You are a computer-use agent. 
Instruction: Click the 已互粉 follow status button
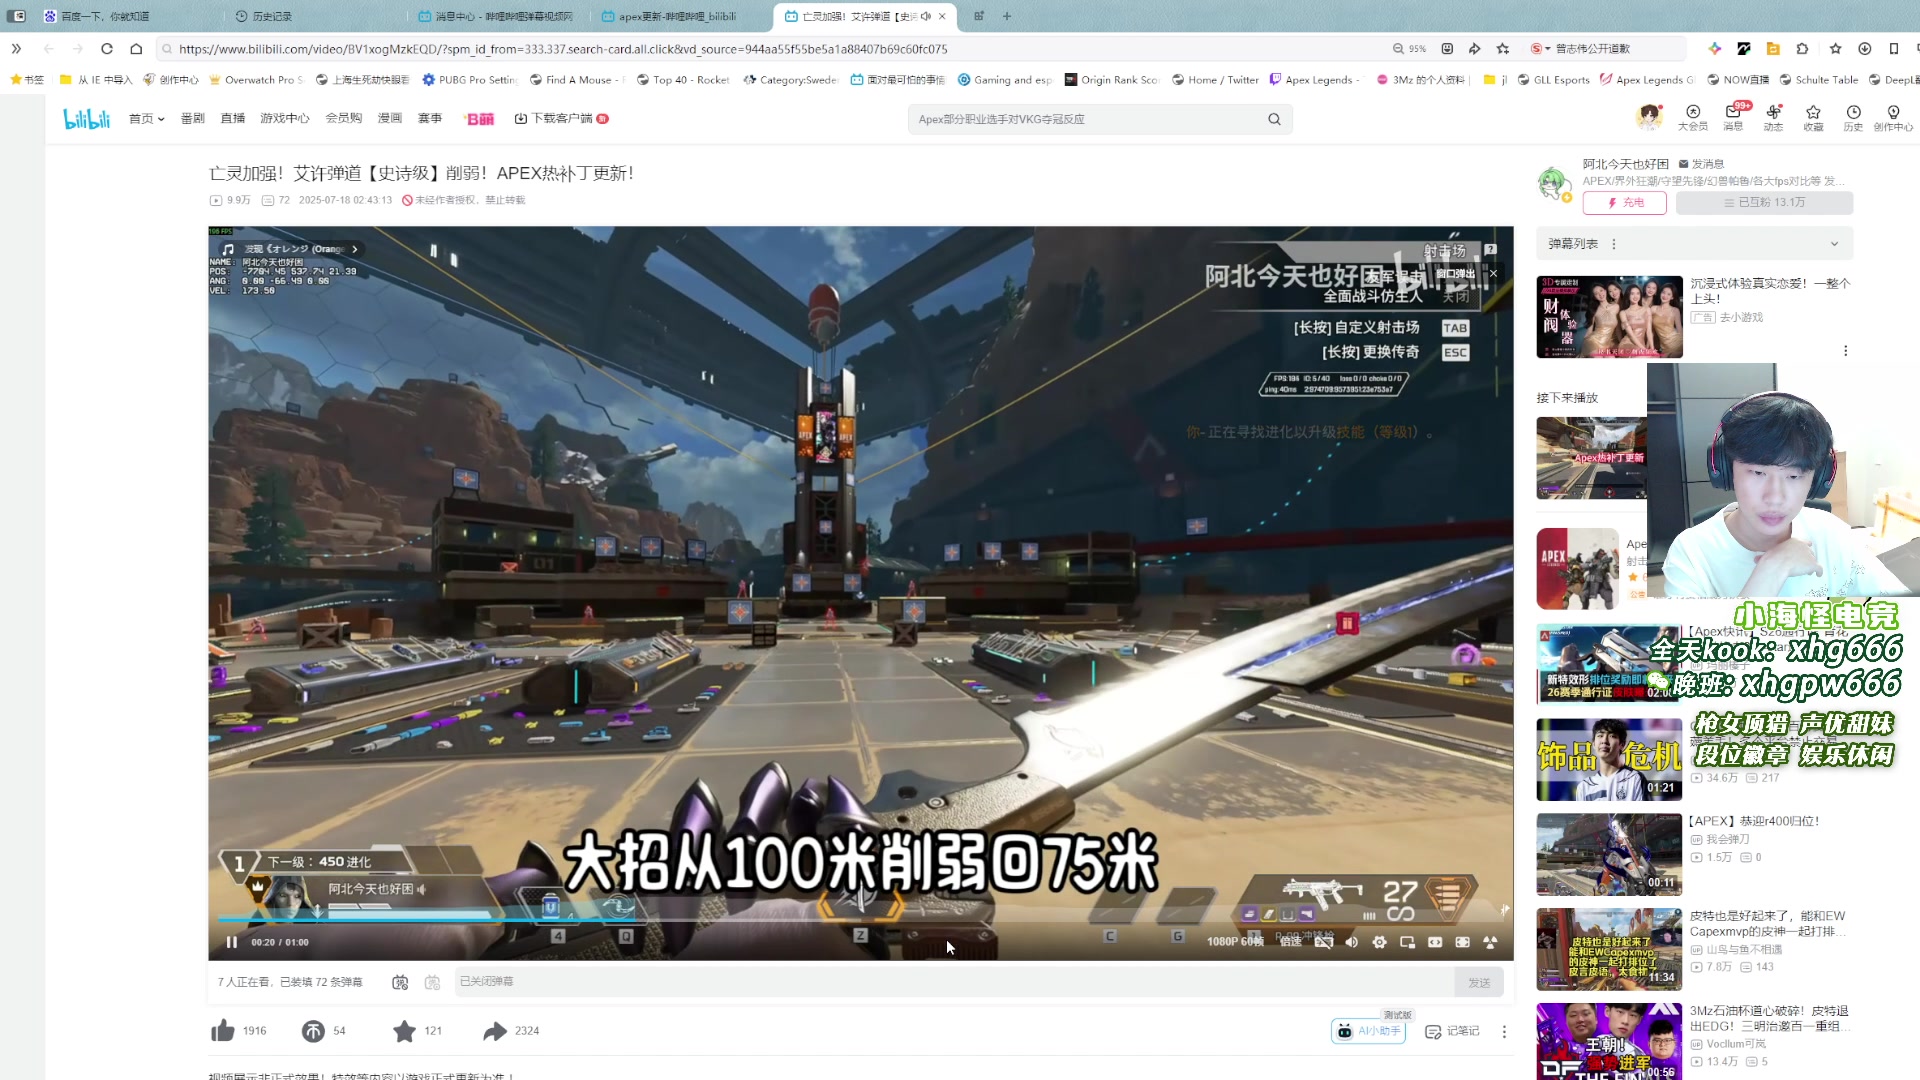coord(1764,203)
